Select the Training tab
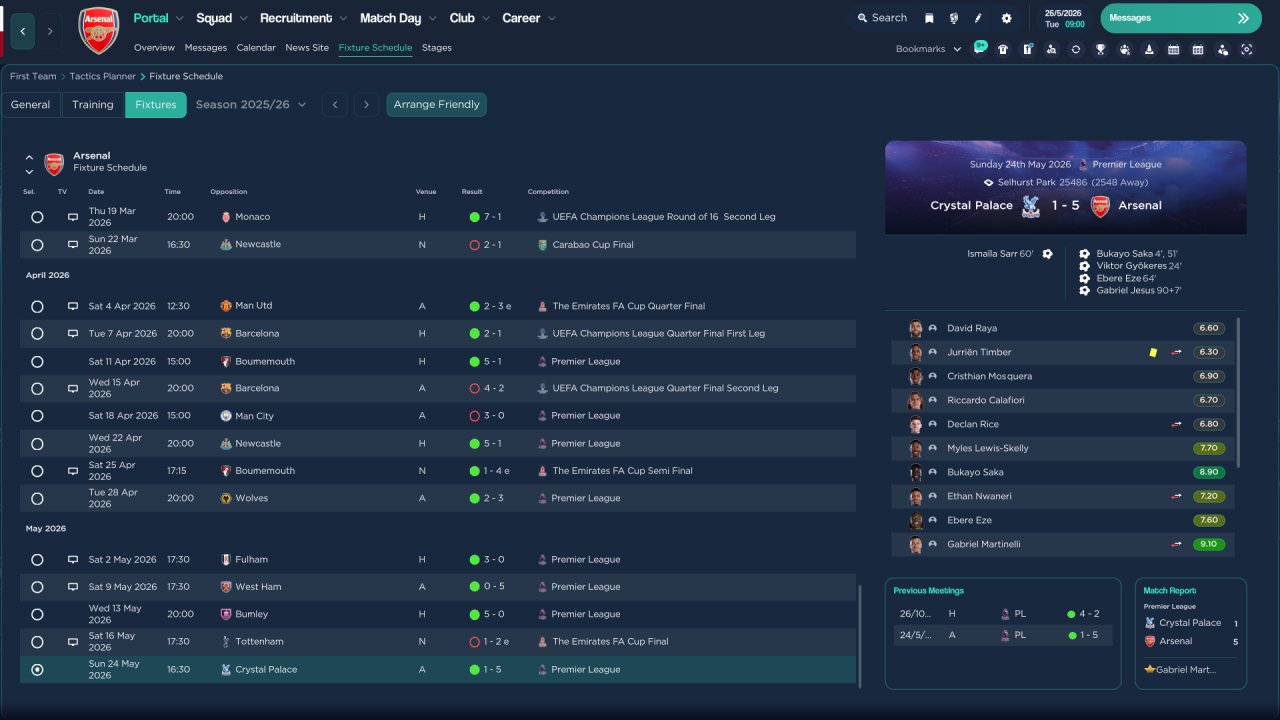The height and width of the screenshot is (720, 1280). coord(93,104)
